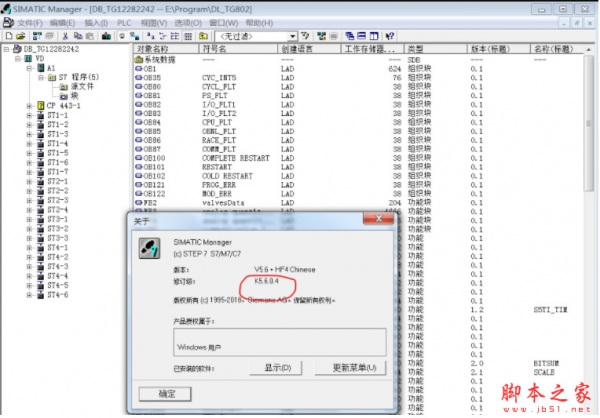The height and width of the screenshot is (418, 600).
Task: Click the Filter edit icon beside the filter box
Action: [x=305, y=36]
